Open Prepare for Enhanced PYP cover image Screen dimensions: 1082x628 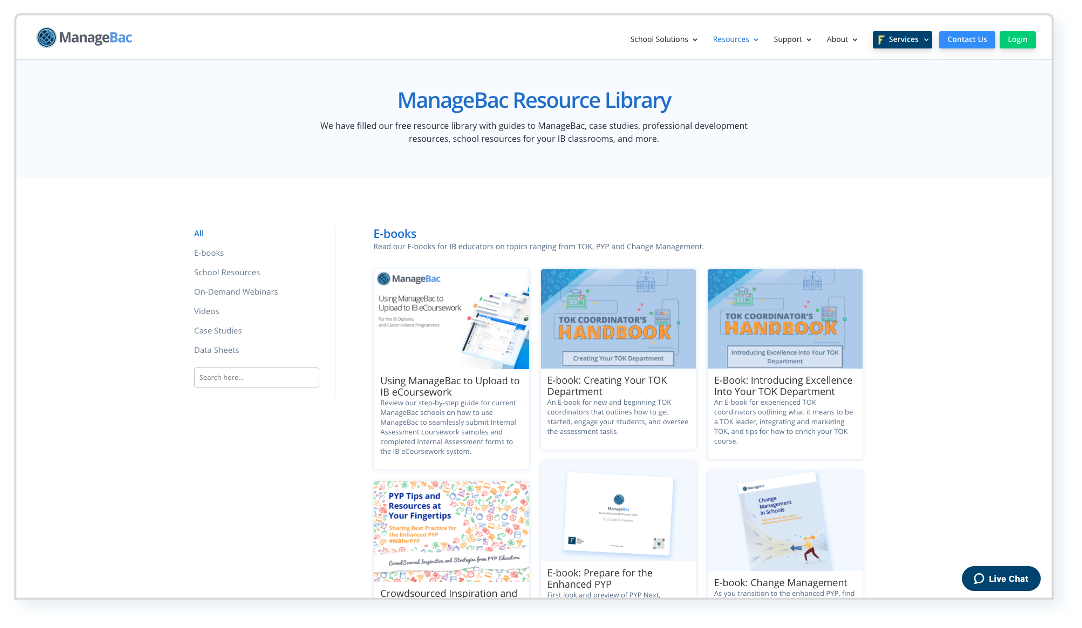pyautogui.click(x=618, y=511)
